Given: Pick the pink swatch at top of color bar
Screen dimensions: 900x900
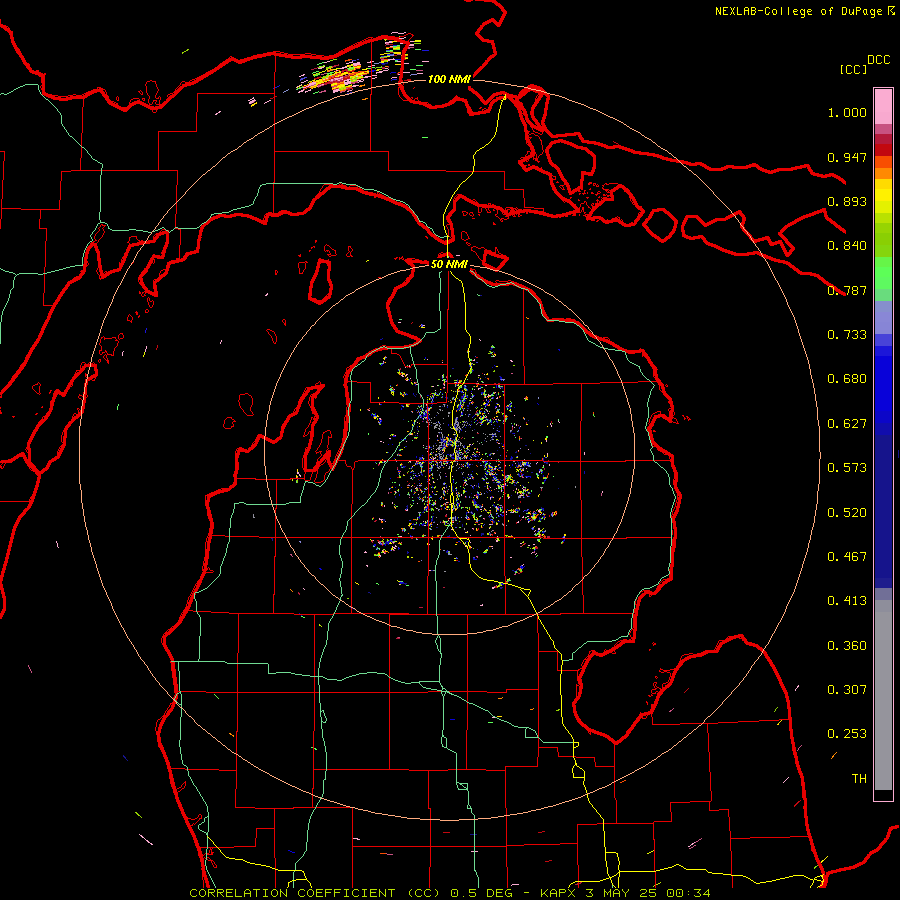Looking at the screenshot, I should [883, 106].
